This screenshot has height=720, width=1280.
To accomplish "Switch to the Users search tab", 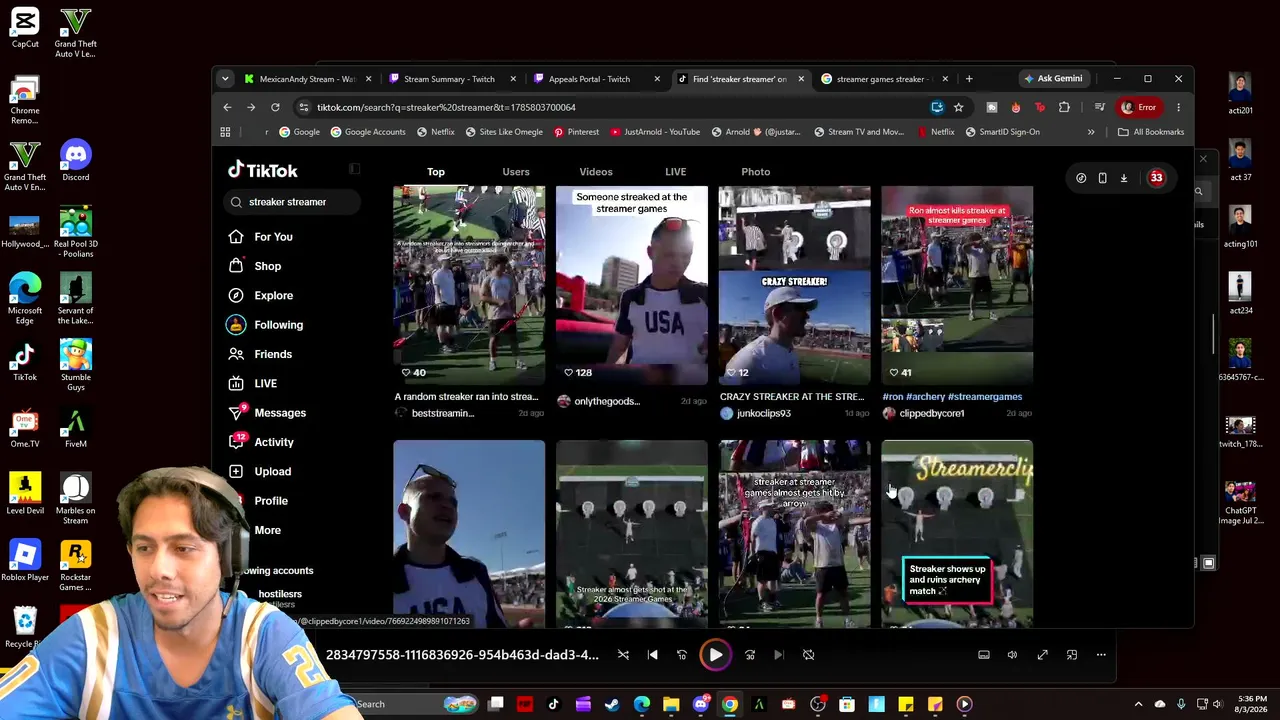I will point(516,172).
